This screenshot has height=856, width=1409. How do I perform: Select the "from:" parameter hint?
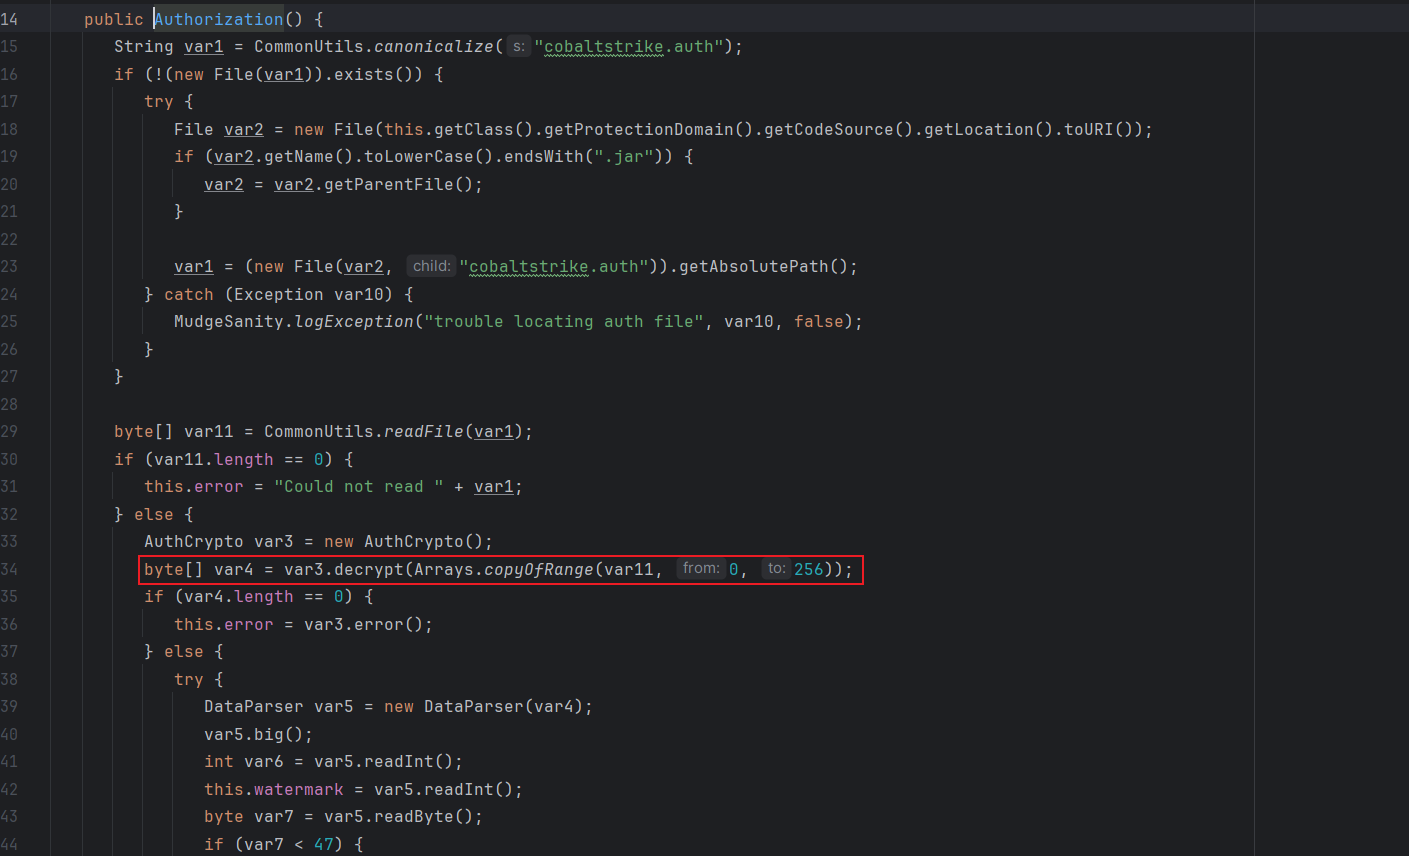[x=701, y=569]
